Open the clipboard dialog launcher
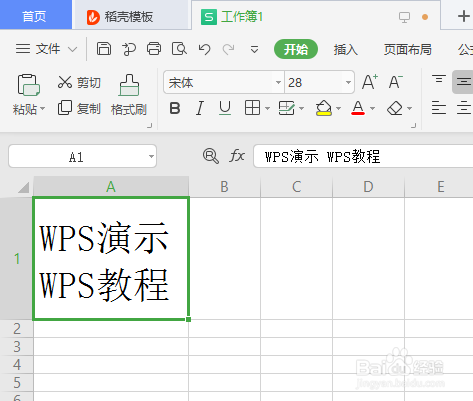The image size is (473, 401). pyautogui.click(x=150, y=126)
